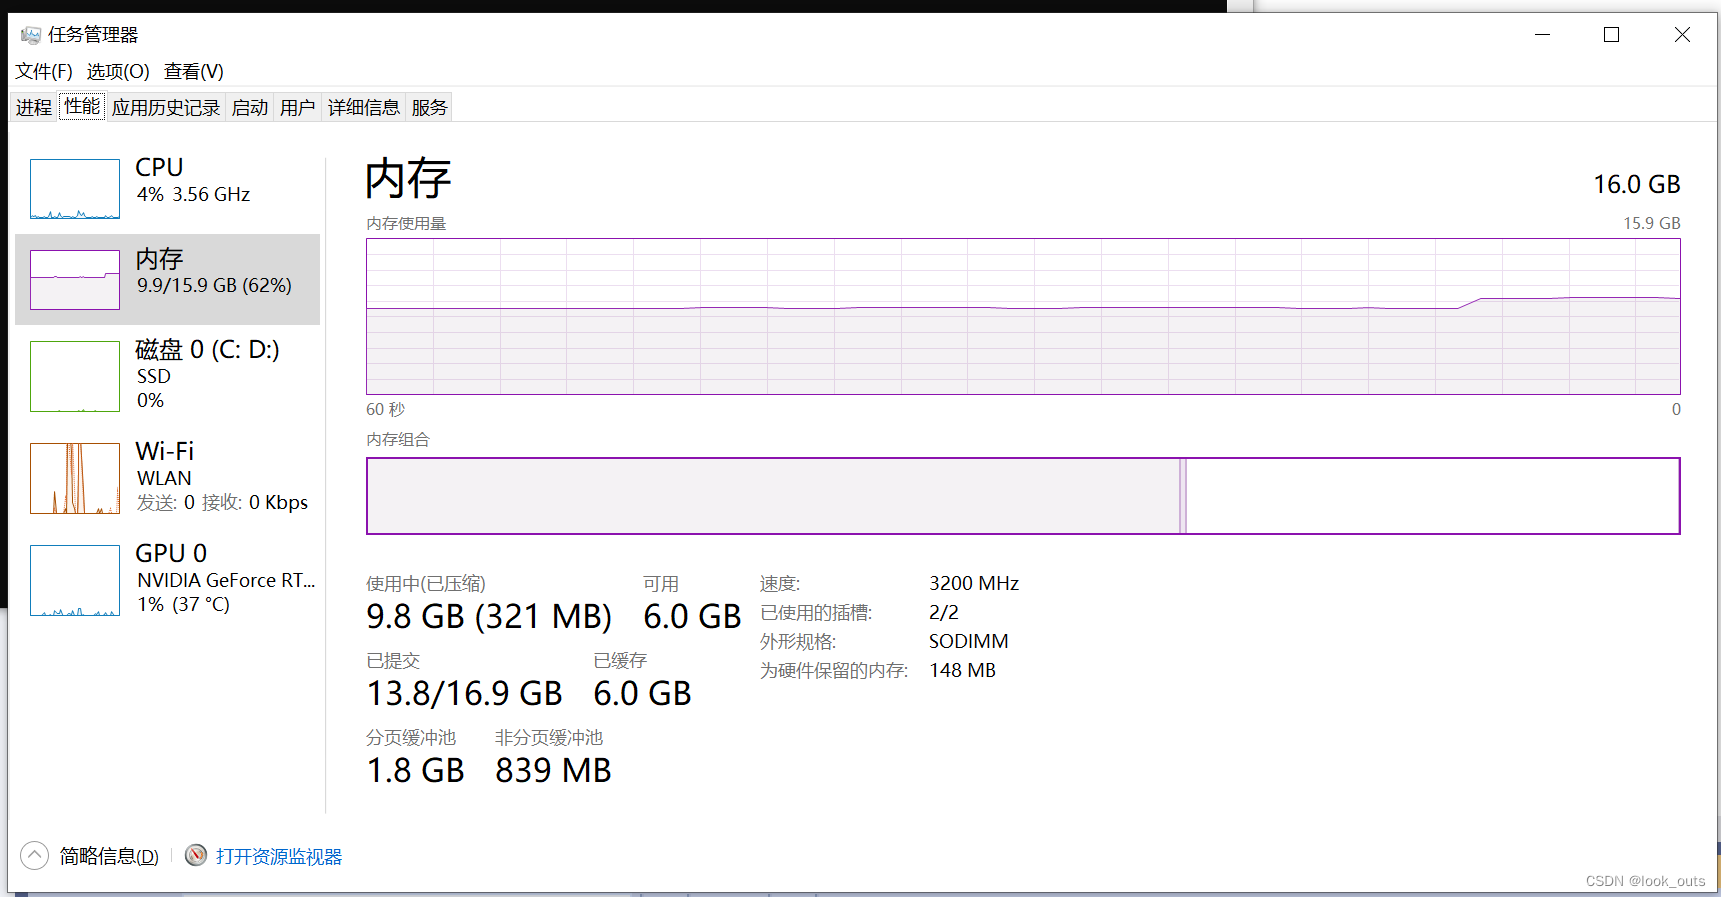
Task: Switch to the 启动 tab
Action: pyautogui.click(x=250, y=108)
